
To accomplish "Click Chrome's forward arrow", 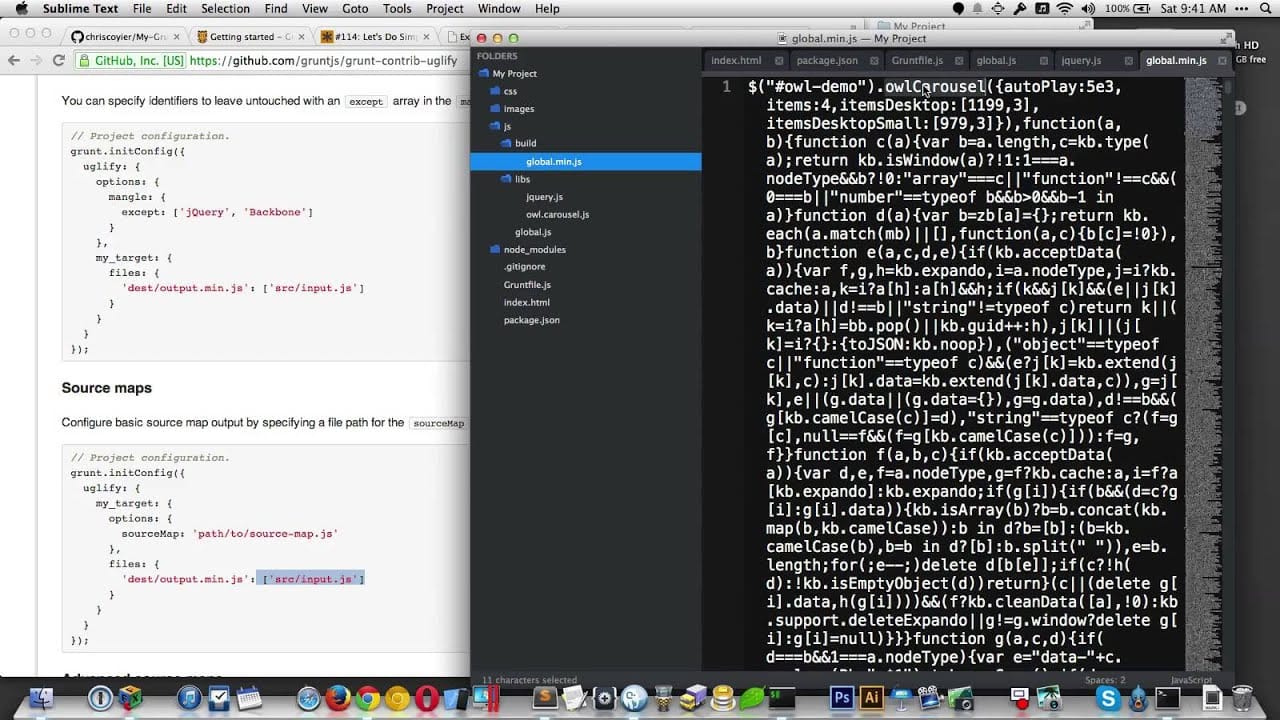I will coord(36,60).
